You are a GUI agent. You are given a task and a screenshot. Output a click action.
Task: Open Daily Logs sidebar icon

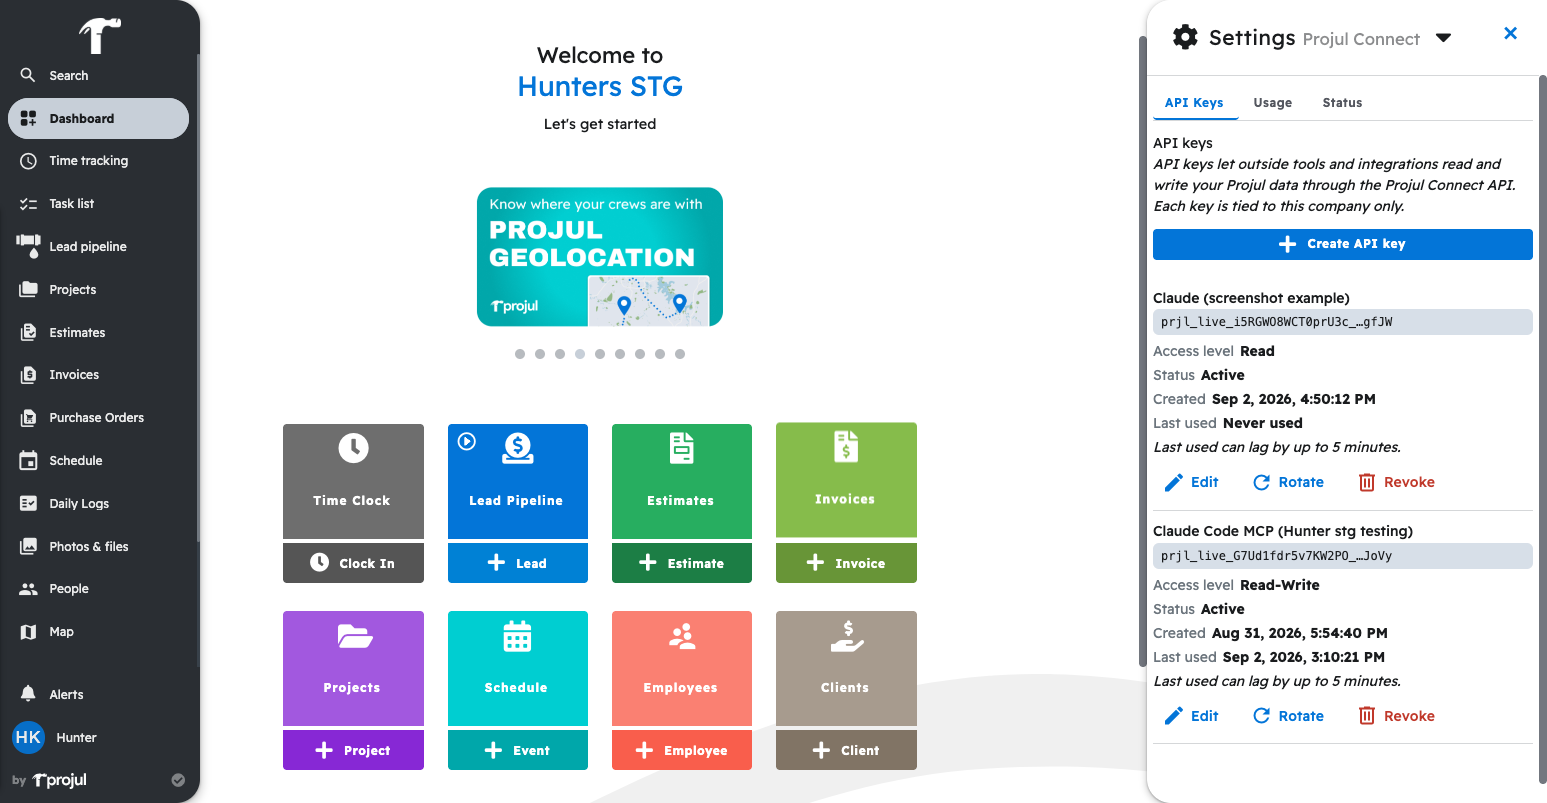(x=28, y=504)
